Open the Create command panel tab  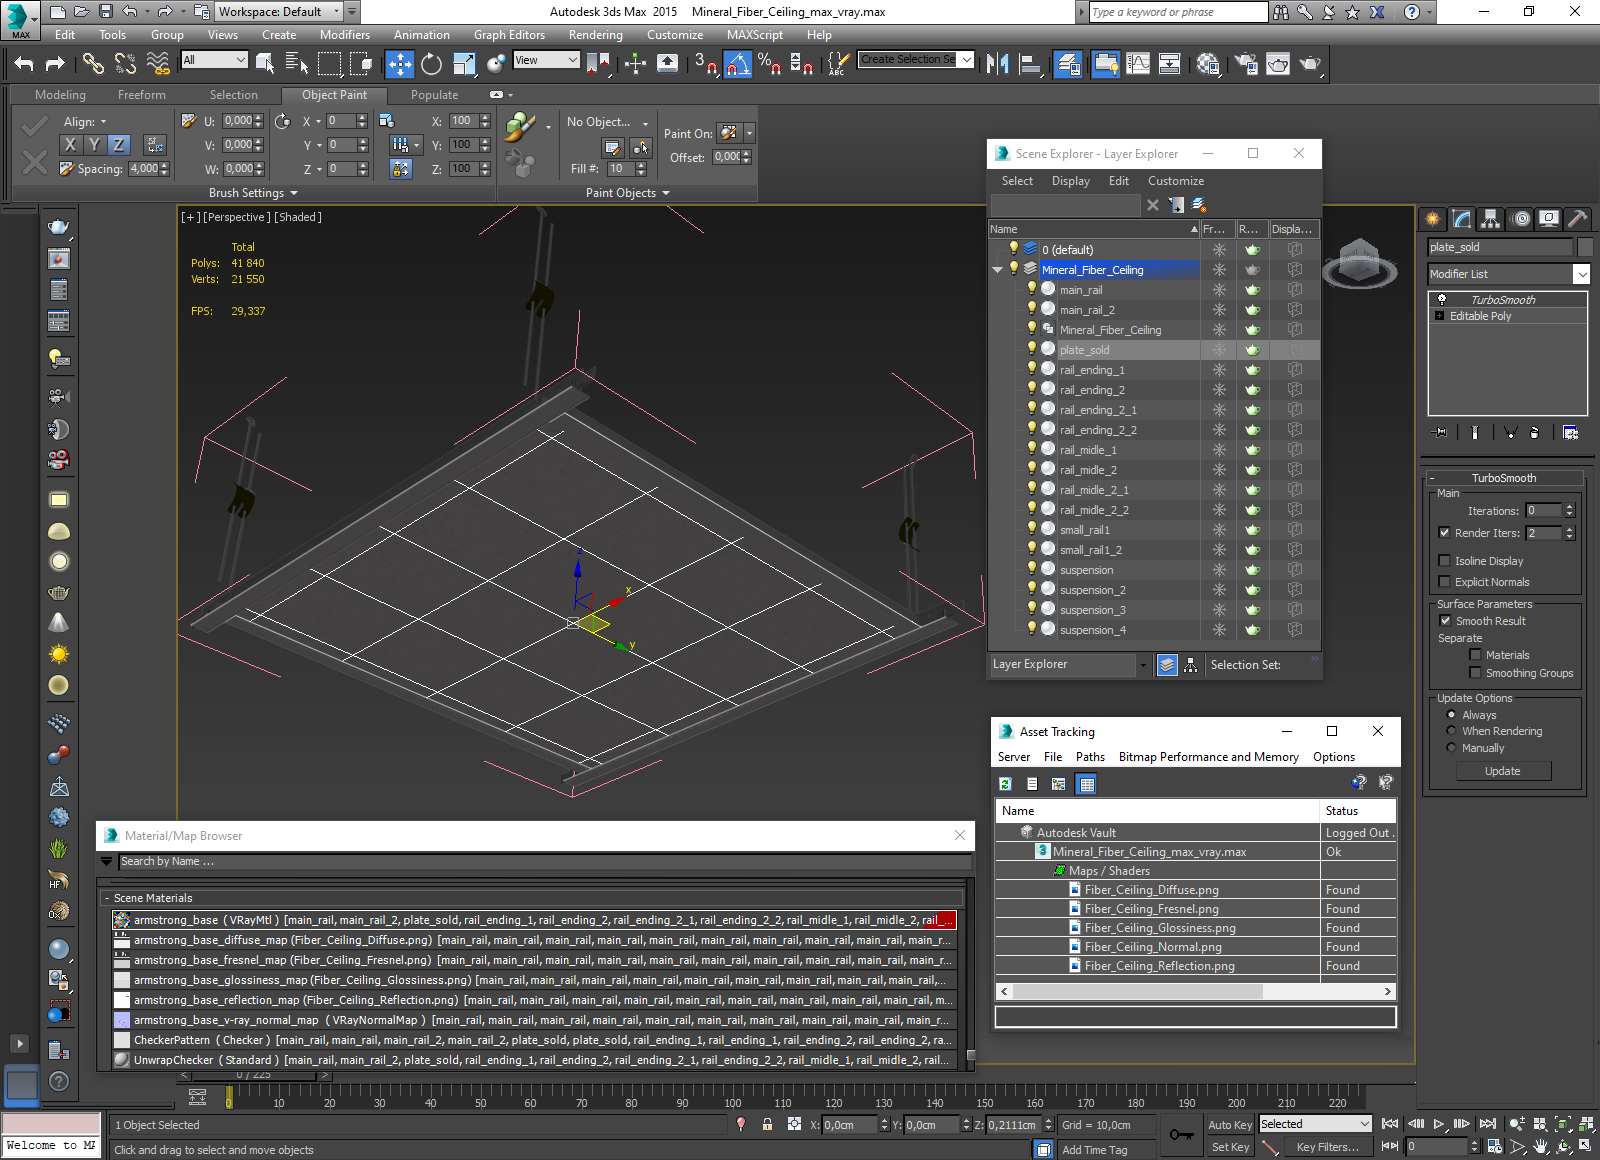tap(1433, 218)
